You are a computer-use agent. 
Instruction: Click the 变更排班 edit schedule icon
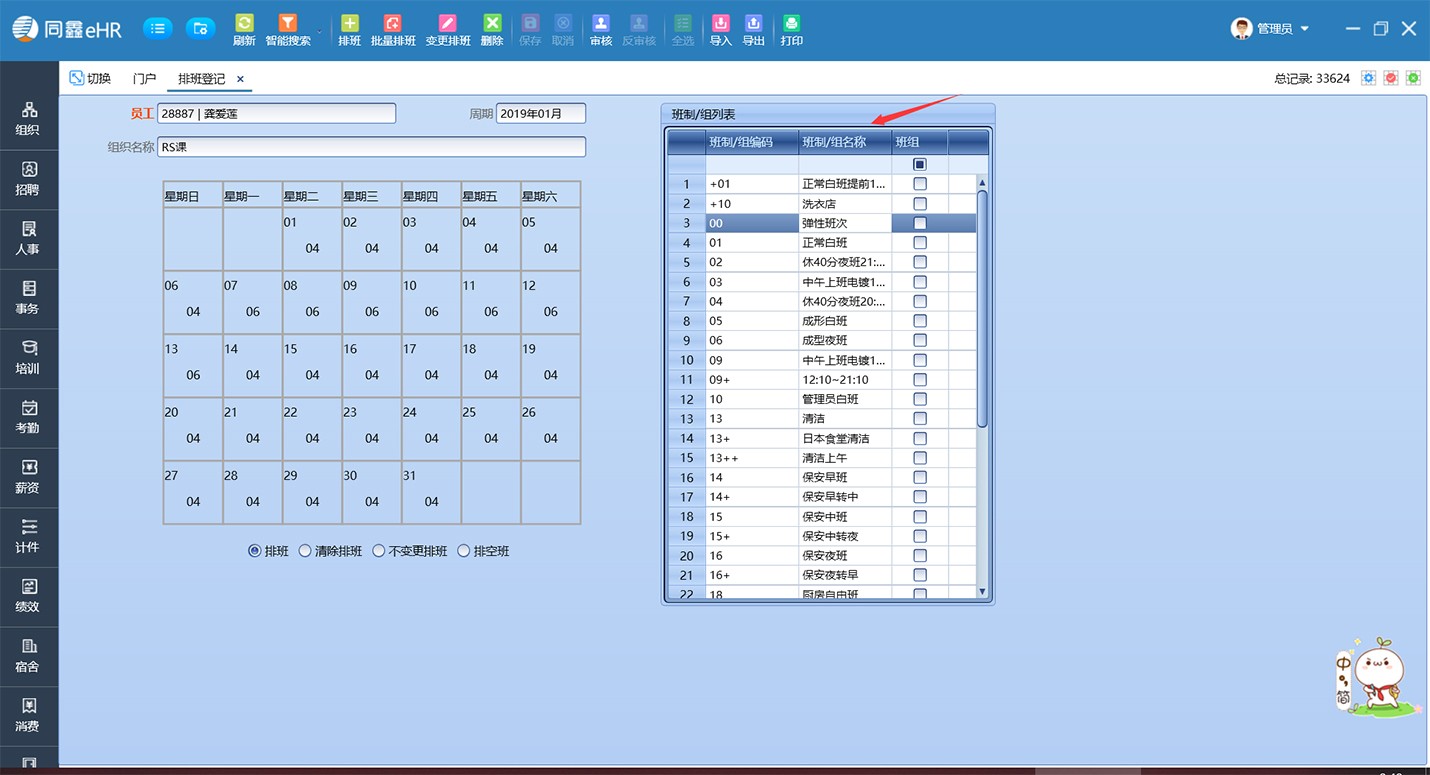[447, 29]
